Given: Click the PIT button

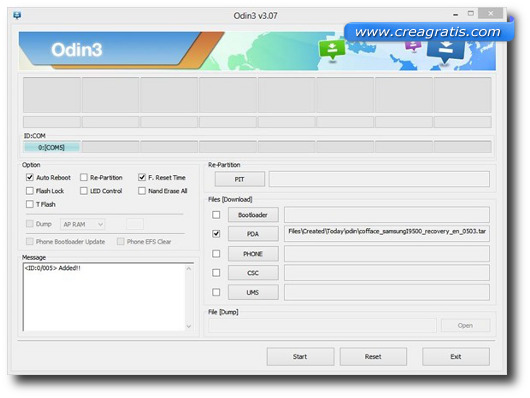Looking at the screenshot, I should pyautogui.click(x=240, y=179).
